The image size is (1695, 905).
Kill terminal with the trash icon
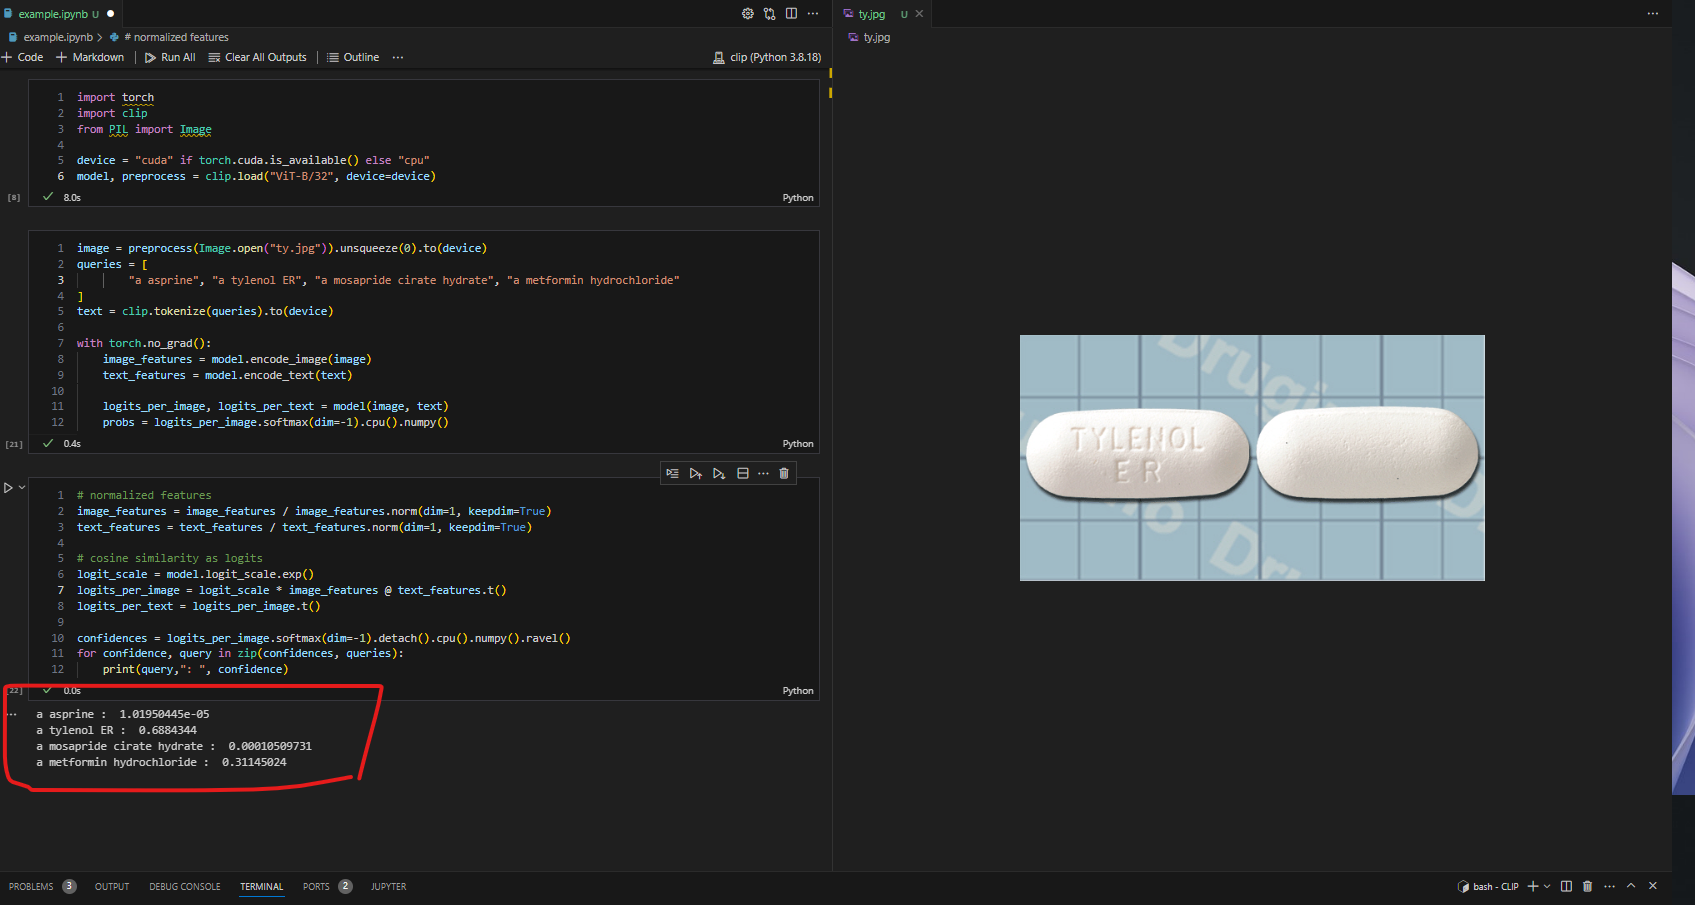(x=1588, y=886)
